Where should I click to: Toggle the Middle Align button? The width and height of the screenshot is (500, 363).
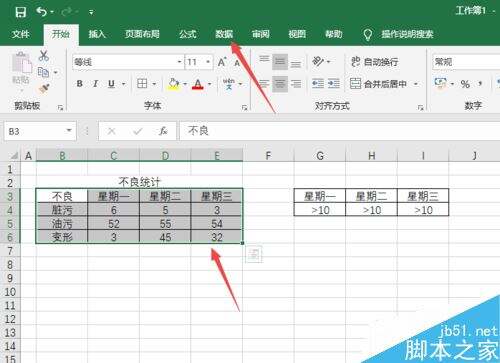(x=280, y=62)
